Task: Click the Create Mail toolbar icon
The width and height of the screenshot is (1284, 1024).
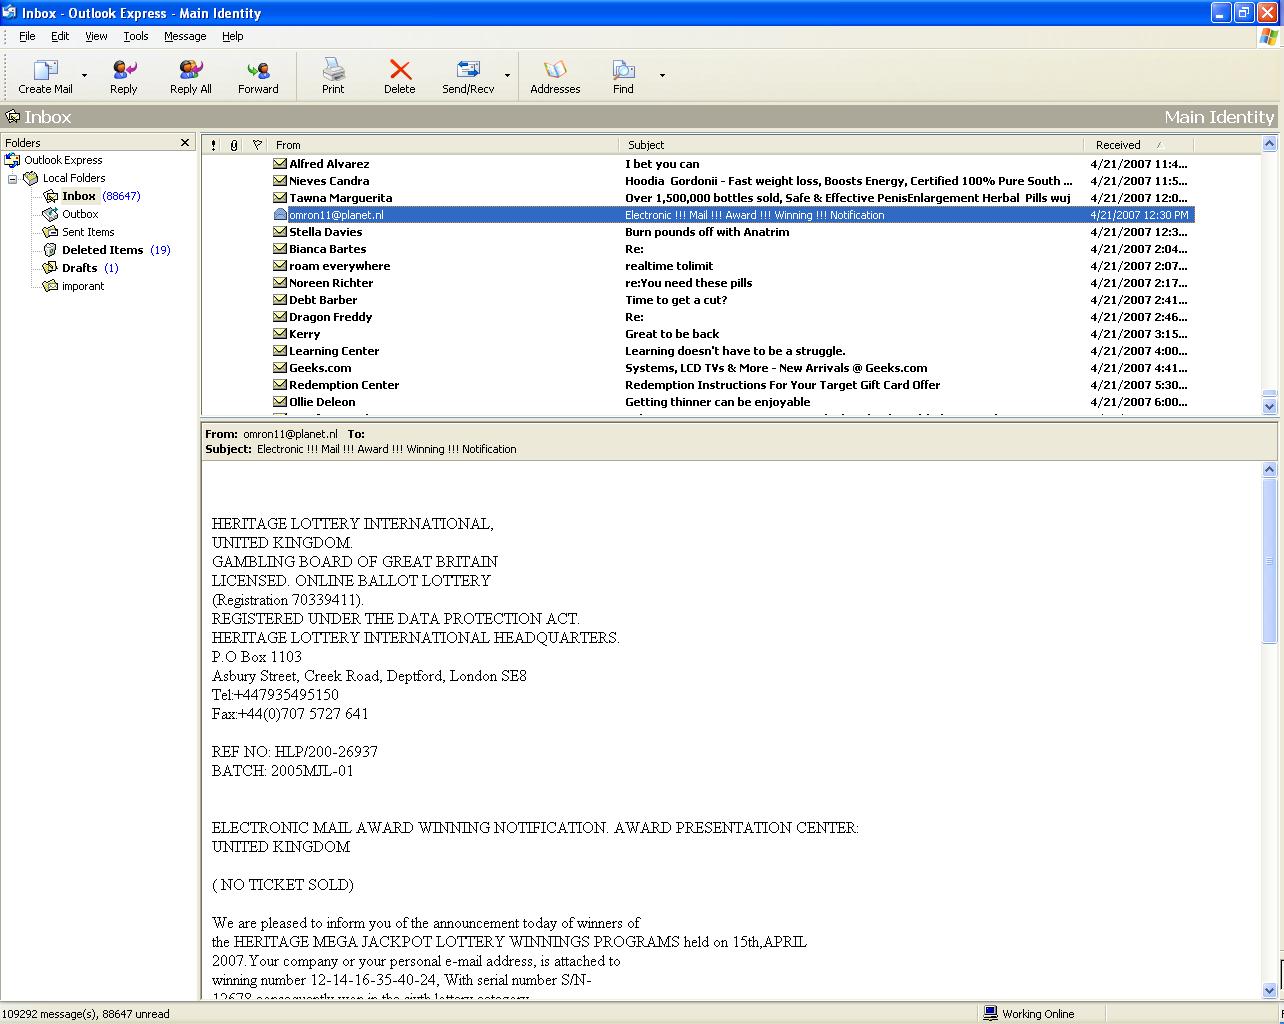Action: [45, 70]
